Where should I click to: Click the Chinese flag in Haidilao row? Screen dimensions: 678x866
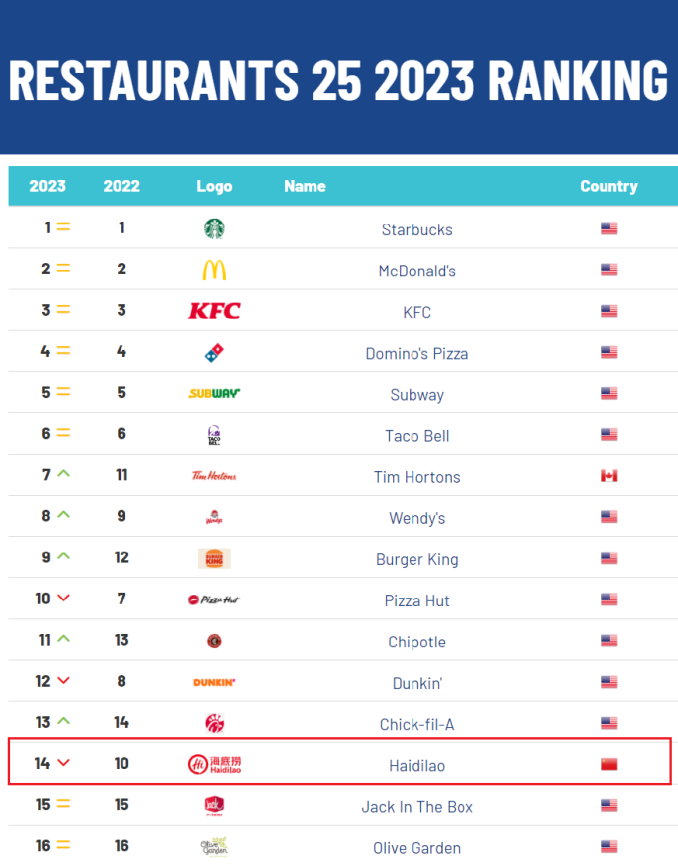pyautogui.click(x=609, y=764)
